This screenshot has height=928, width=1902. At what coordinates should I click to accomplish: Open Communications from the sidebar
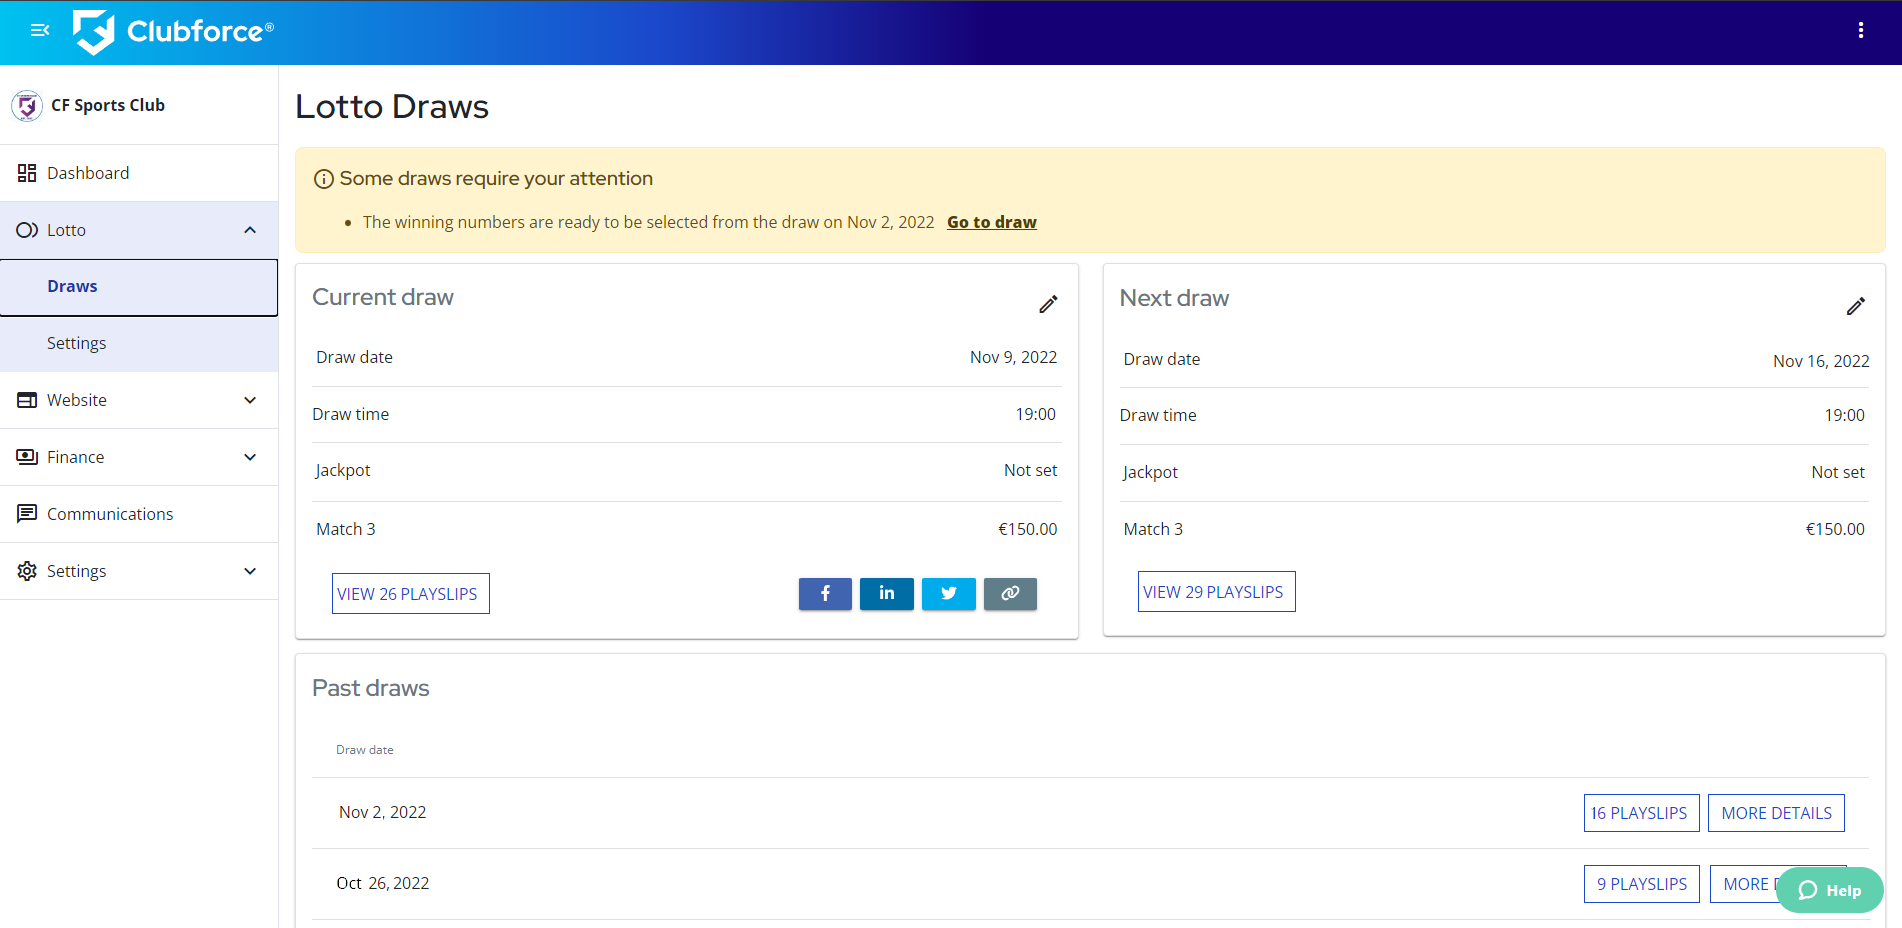pyautogui.click(x=110, y=514)
